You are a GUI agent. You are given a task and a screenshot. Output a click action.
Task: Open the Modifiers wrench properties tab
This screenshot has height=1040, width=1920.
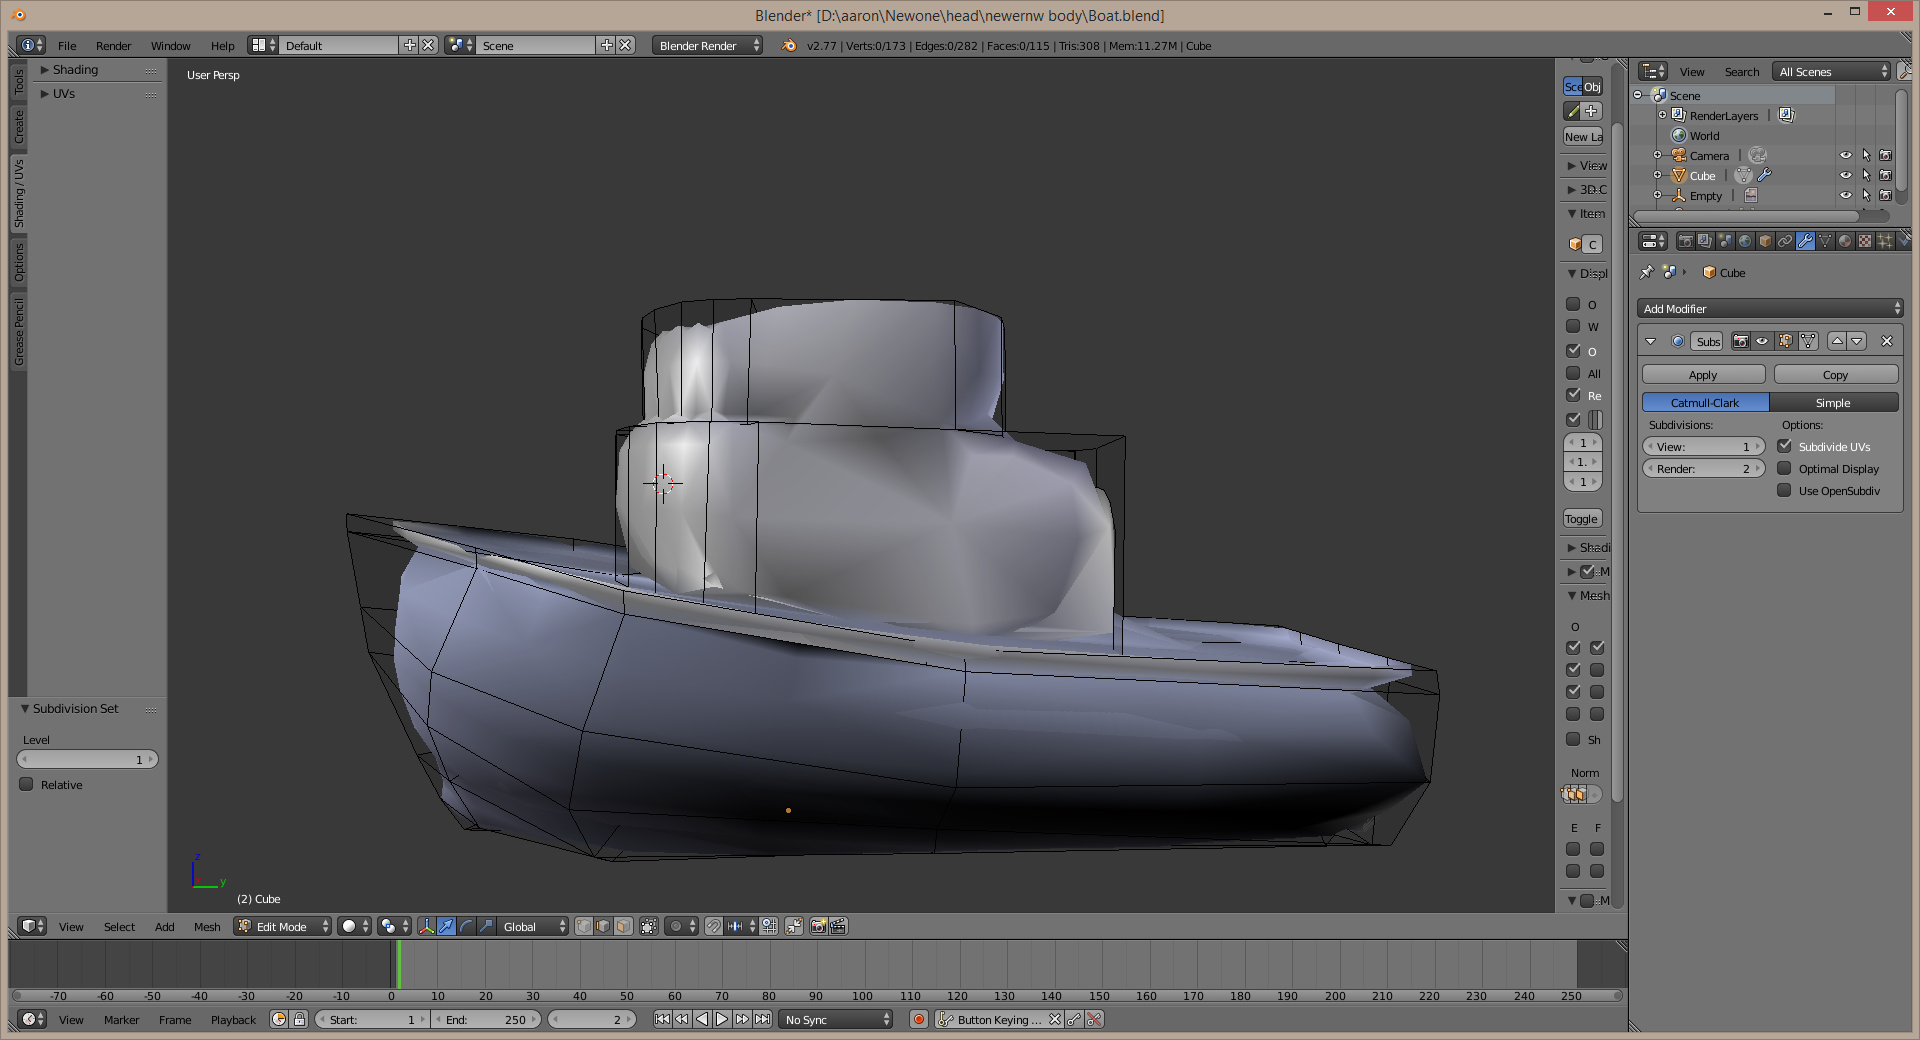(x=1805, y=241)
